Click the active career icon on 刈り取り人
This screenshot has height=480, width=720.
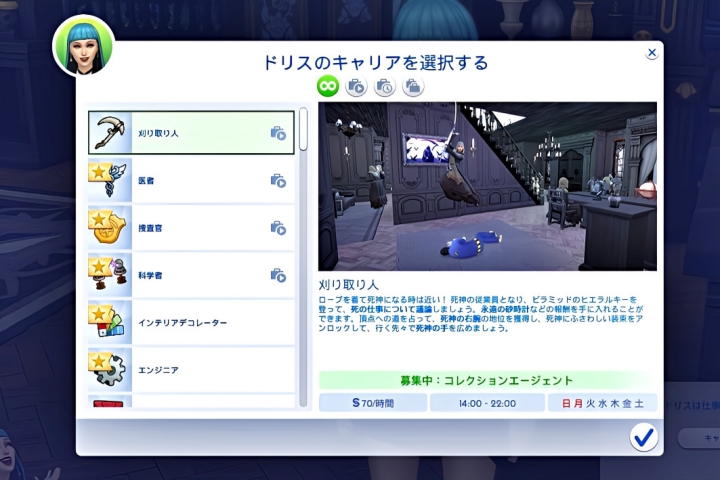278,133
